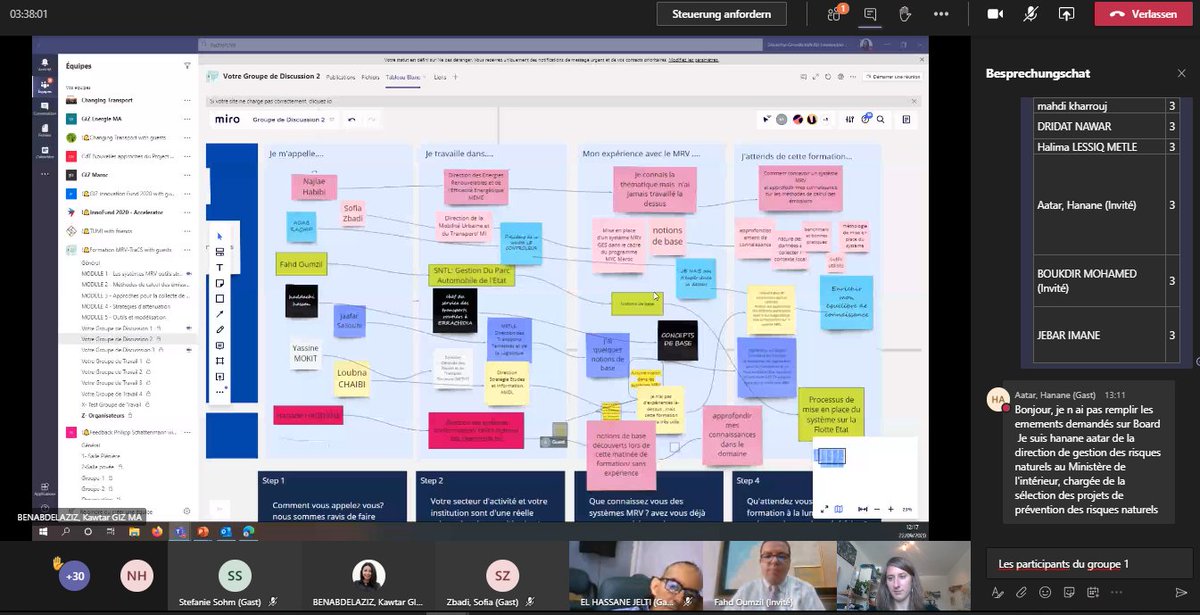Expand more Miro tools
1200x615 pixels.
[220, 391]
